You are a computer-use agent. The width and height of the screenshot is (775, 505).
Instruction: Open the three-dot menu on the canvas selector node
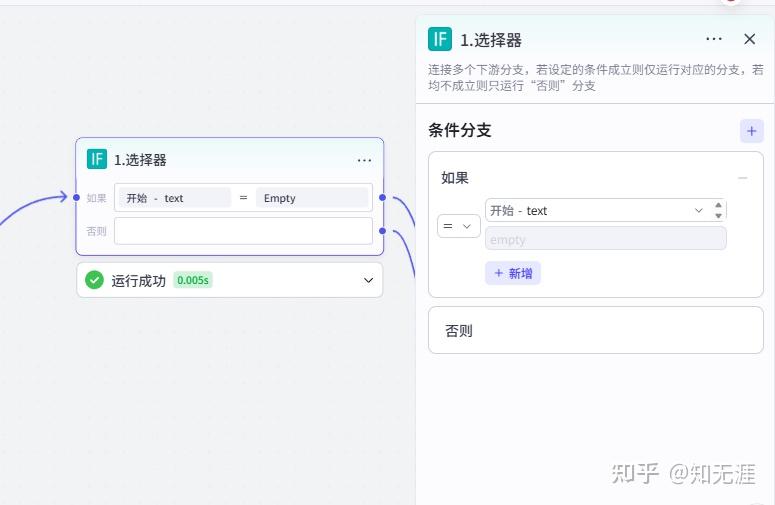tap(364, 160)
